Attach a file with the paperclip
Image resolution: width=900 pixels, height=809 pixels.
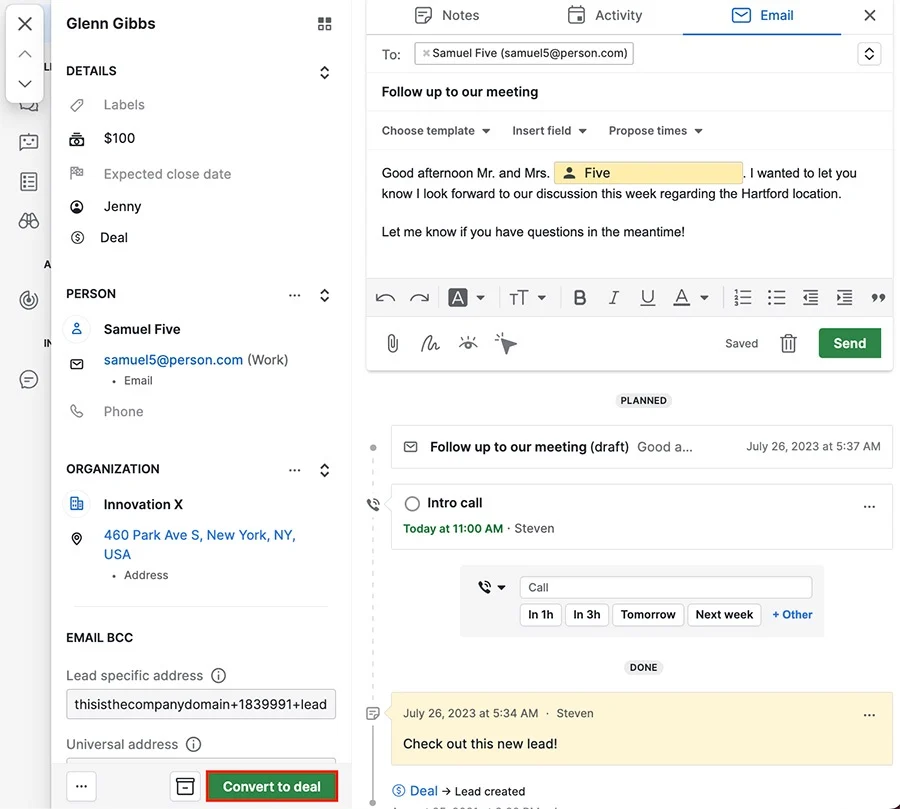393,343
